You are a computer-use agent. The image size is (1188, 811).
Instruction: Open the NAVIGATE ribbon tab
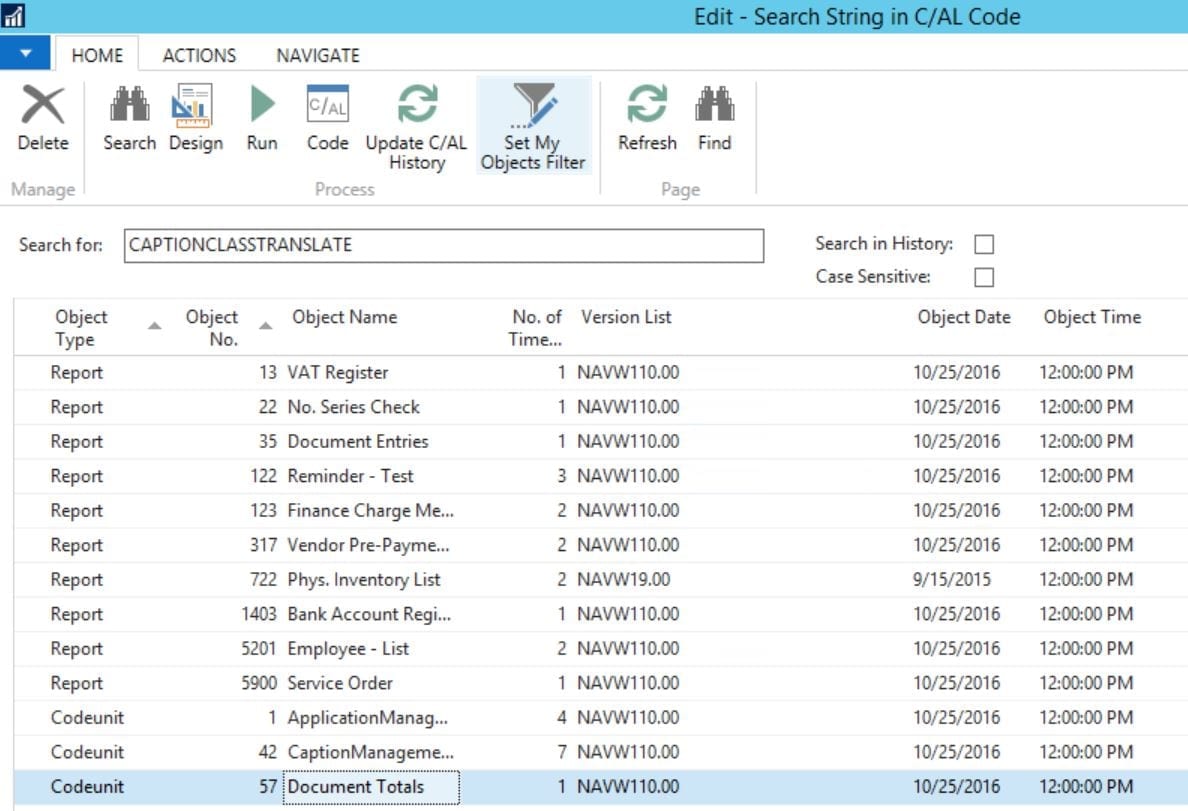pyautogui.click(x=318, y=55)
